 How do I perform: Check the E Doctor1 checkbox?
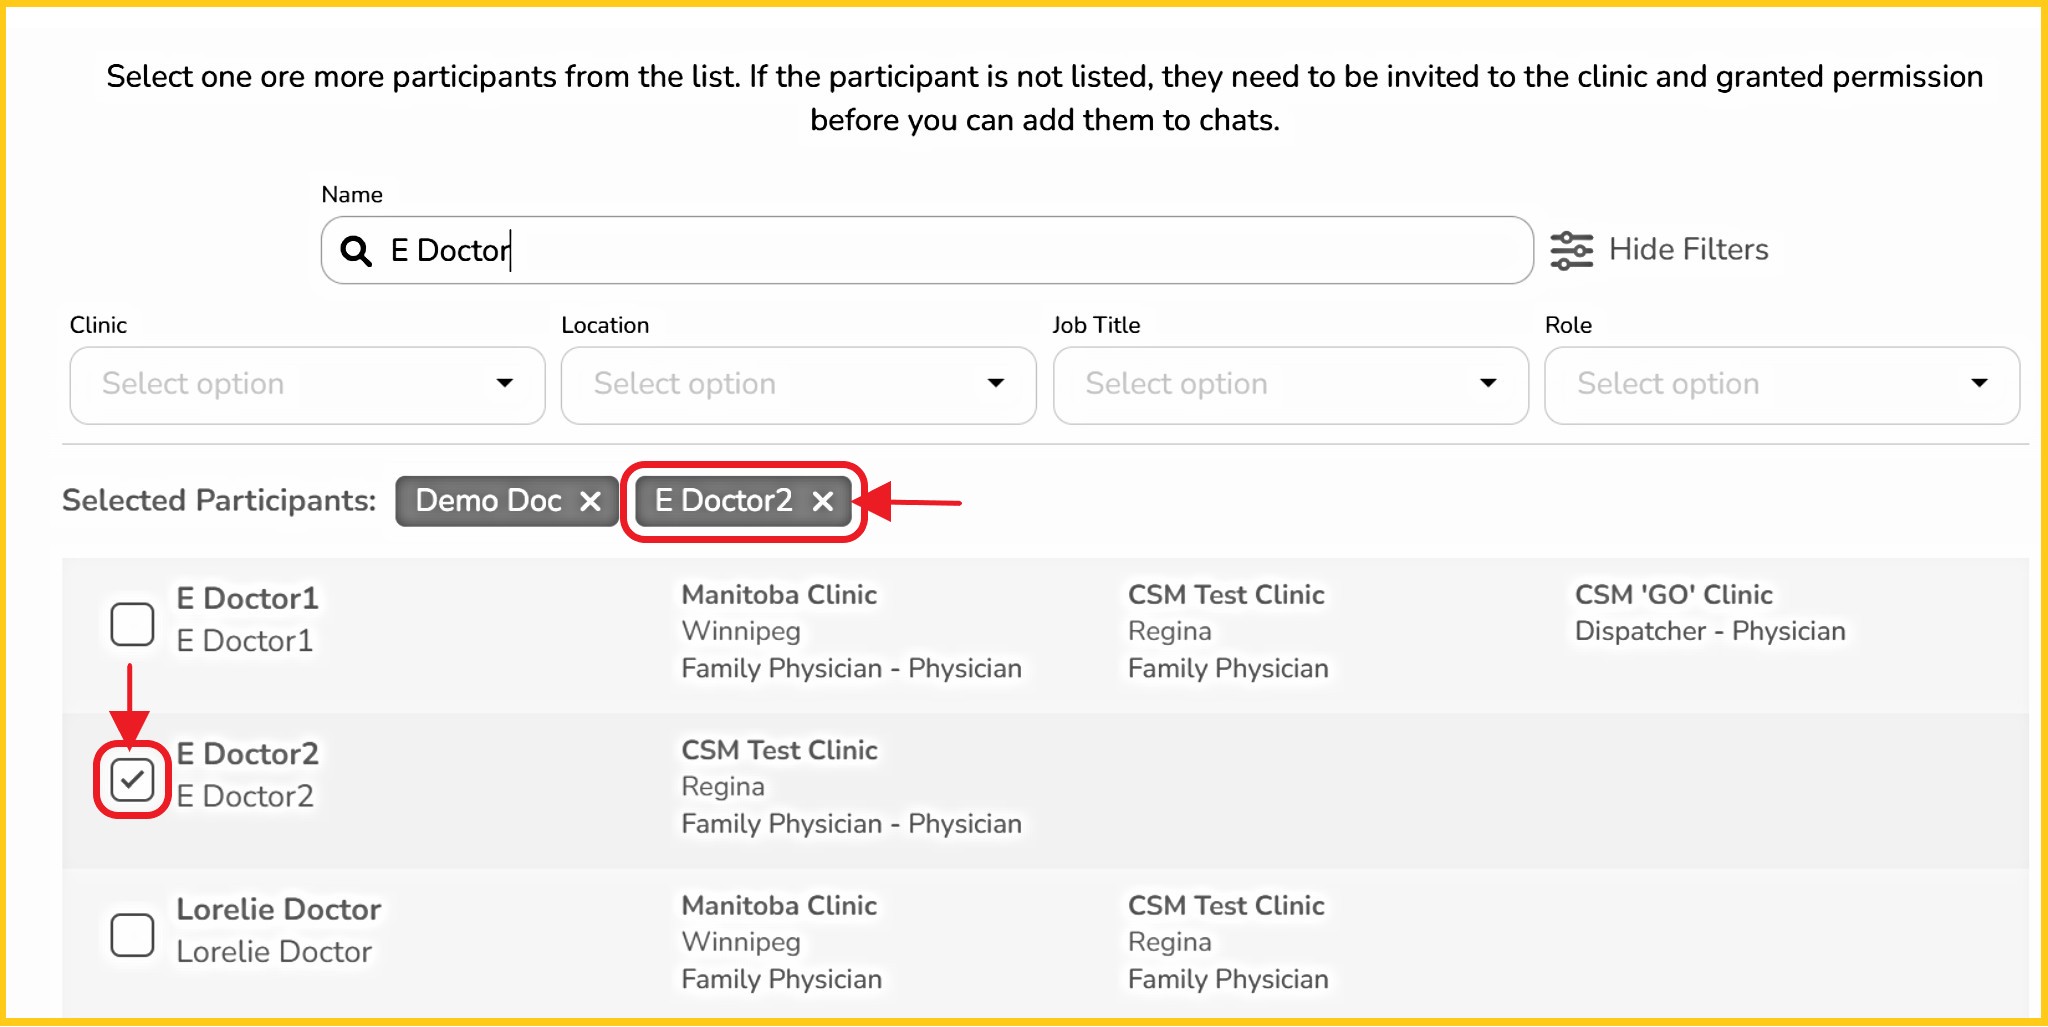(132, 625)
